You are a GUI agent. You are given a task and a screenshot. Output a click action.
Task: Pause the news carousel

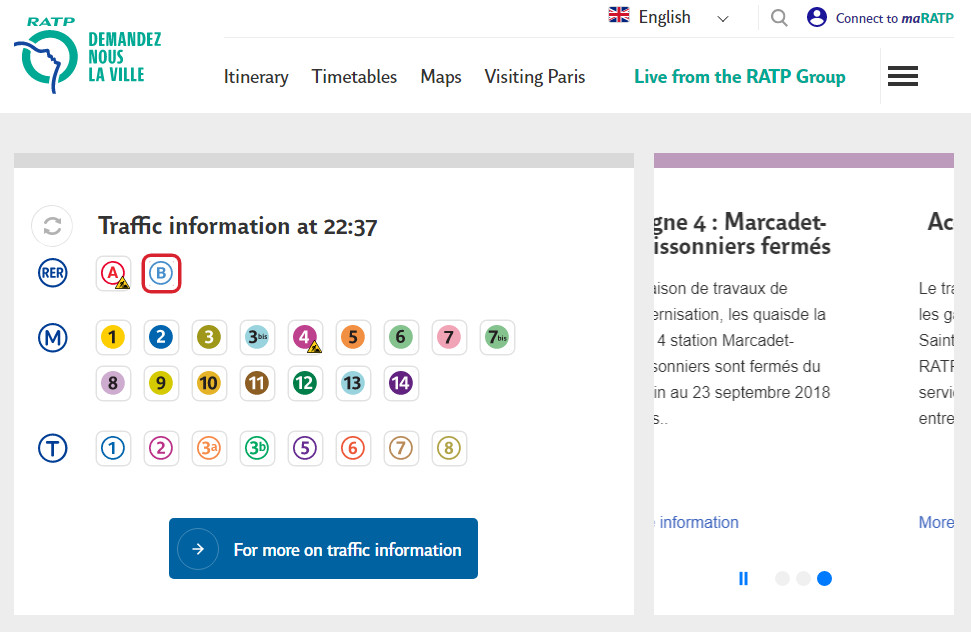[743, 578]
